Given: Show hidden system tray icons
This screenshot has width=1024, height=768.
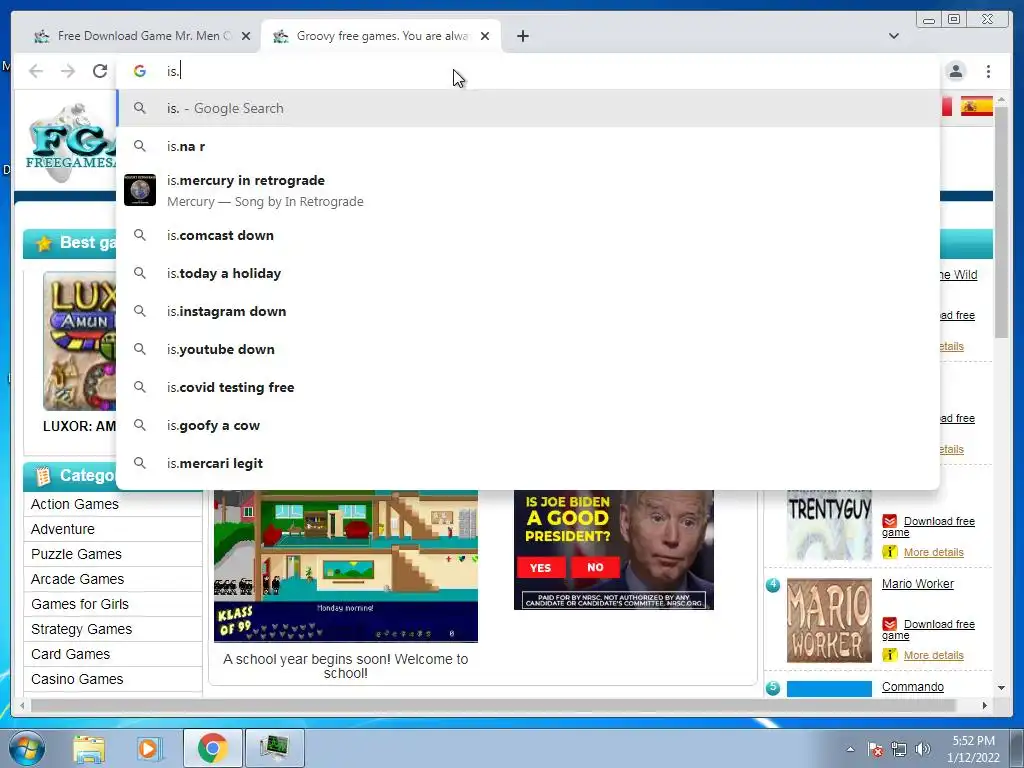Looking at the screenshot, I should [850, 749].
